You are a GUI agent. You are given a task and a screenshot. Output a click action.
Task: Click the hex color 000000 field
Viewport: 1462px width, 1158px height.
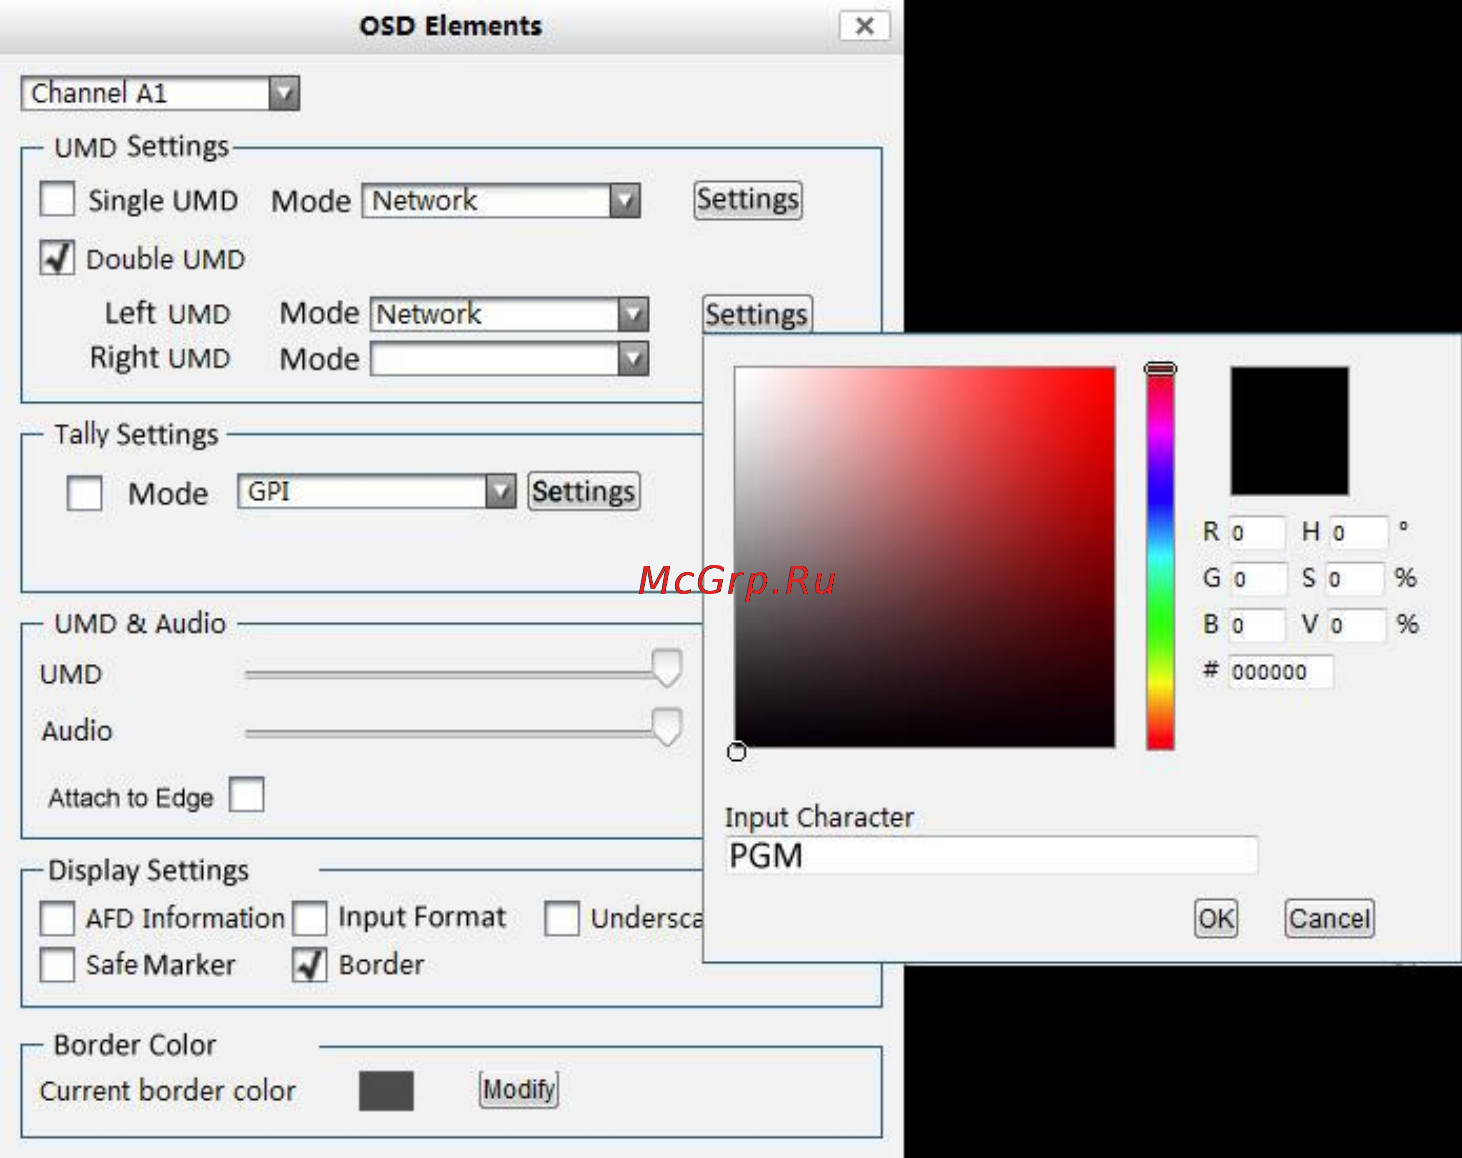[1281, 672]
